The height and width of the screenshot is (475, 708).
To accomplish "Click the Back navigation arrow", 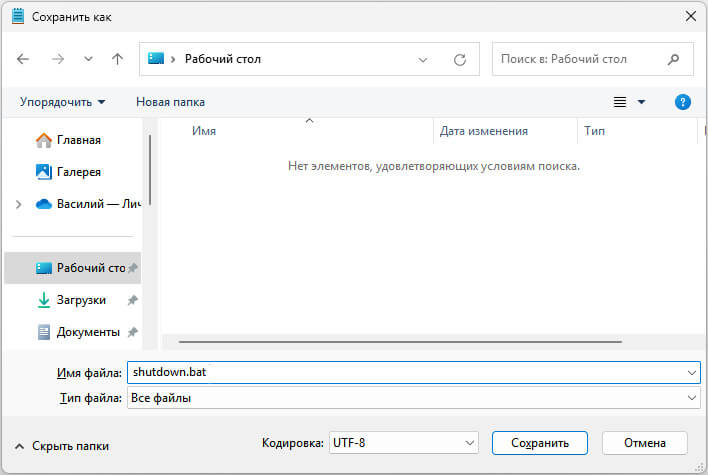I will click(x=24, y=59).
